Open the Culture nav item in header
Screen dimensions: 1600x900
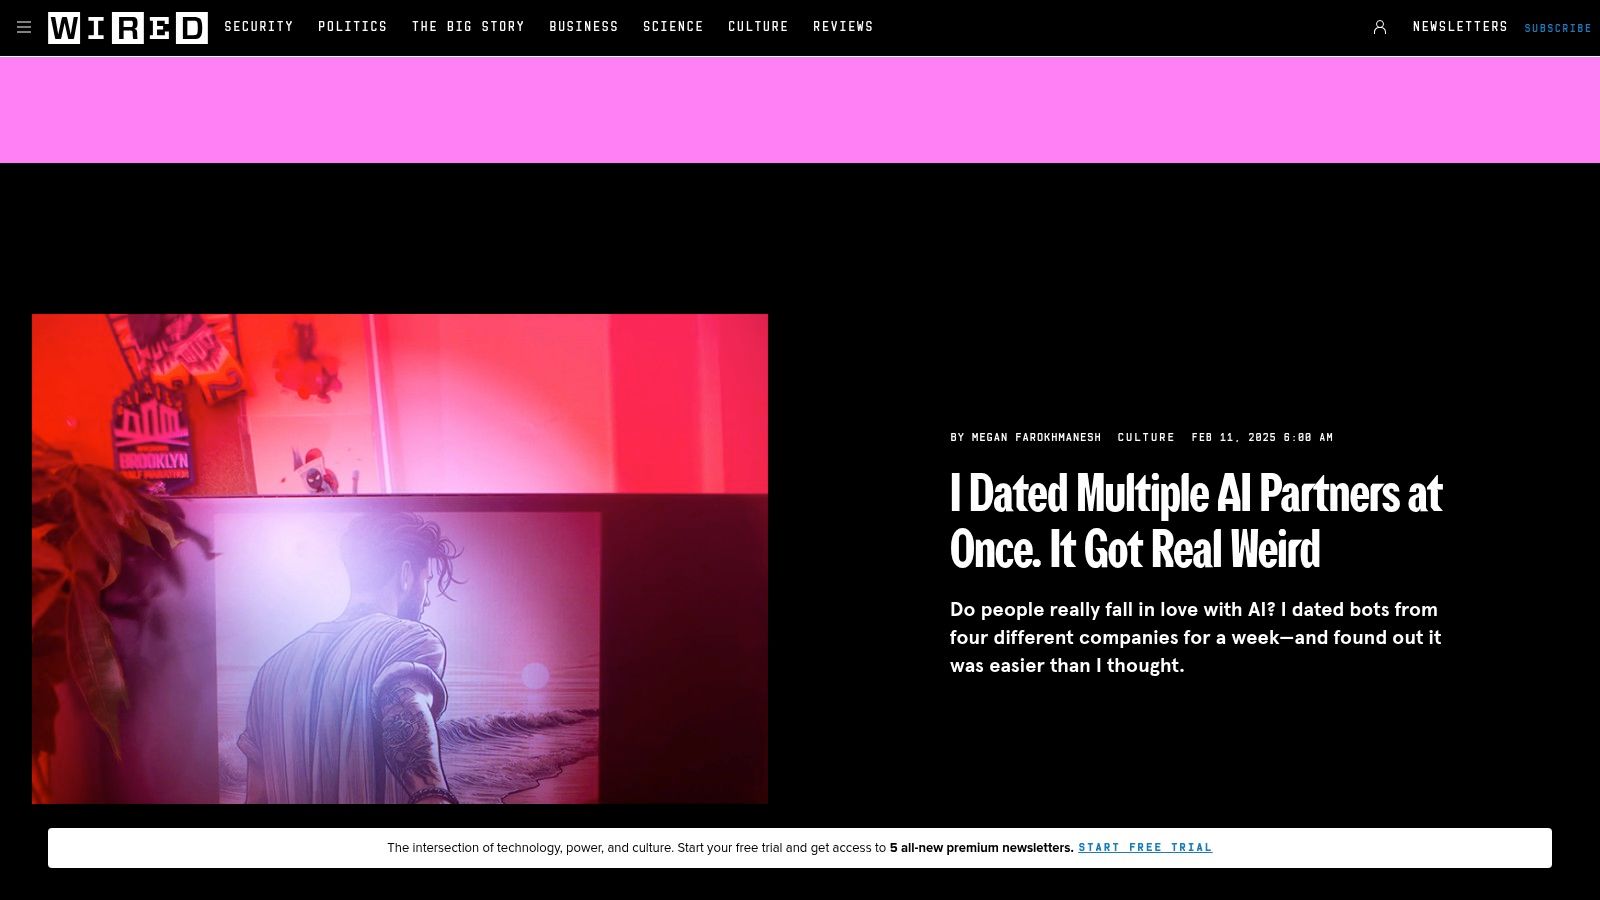[x=758, y=27]
